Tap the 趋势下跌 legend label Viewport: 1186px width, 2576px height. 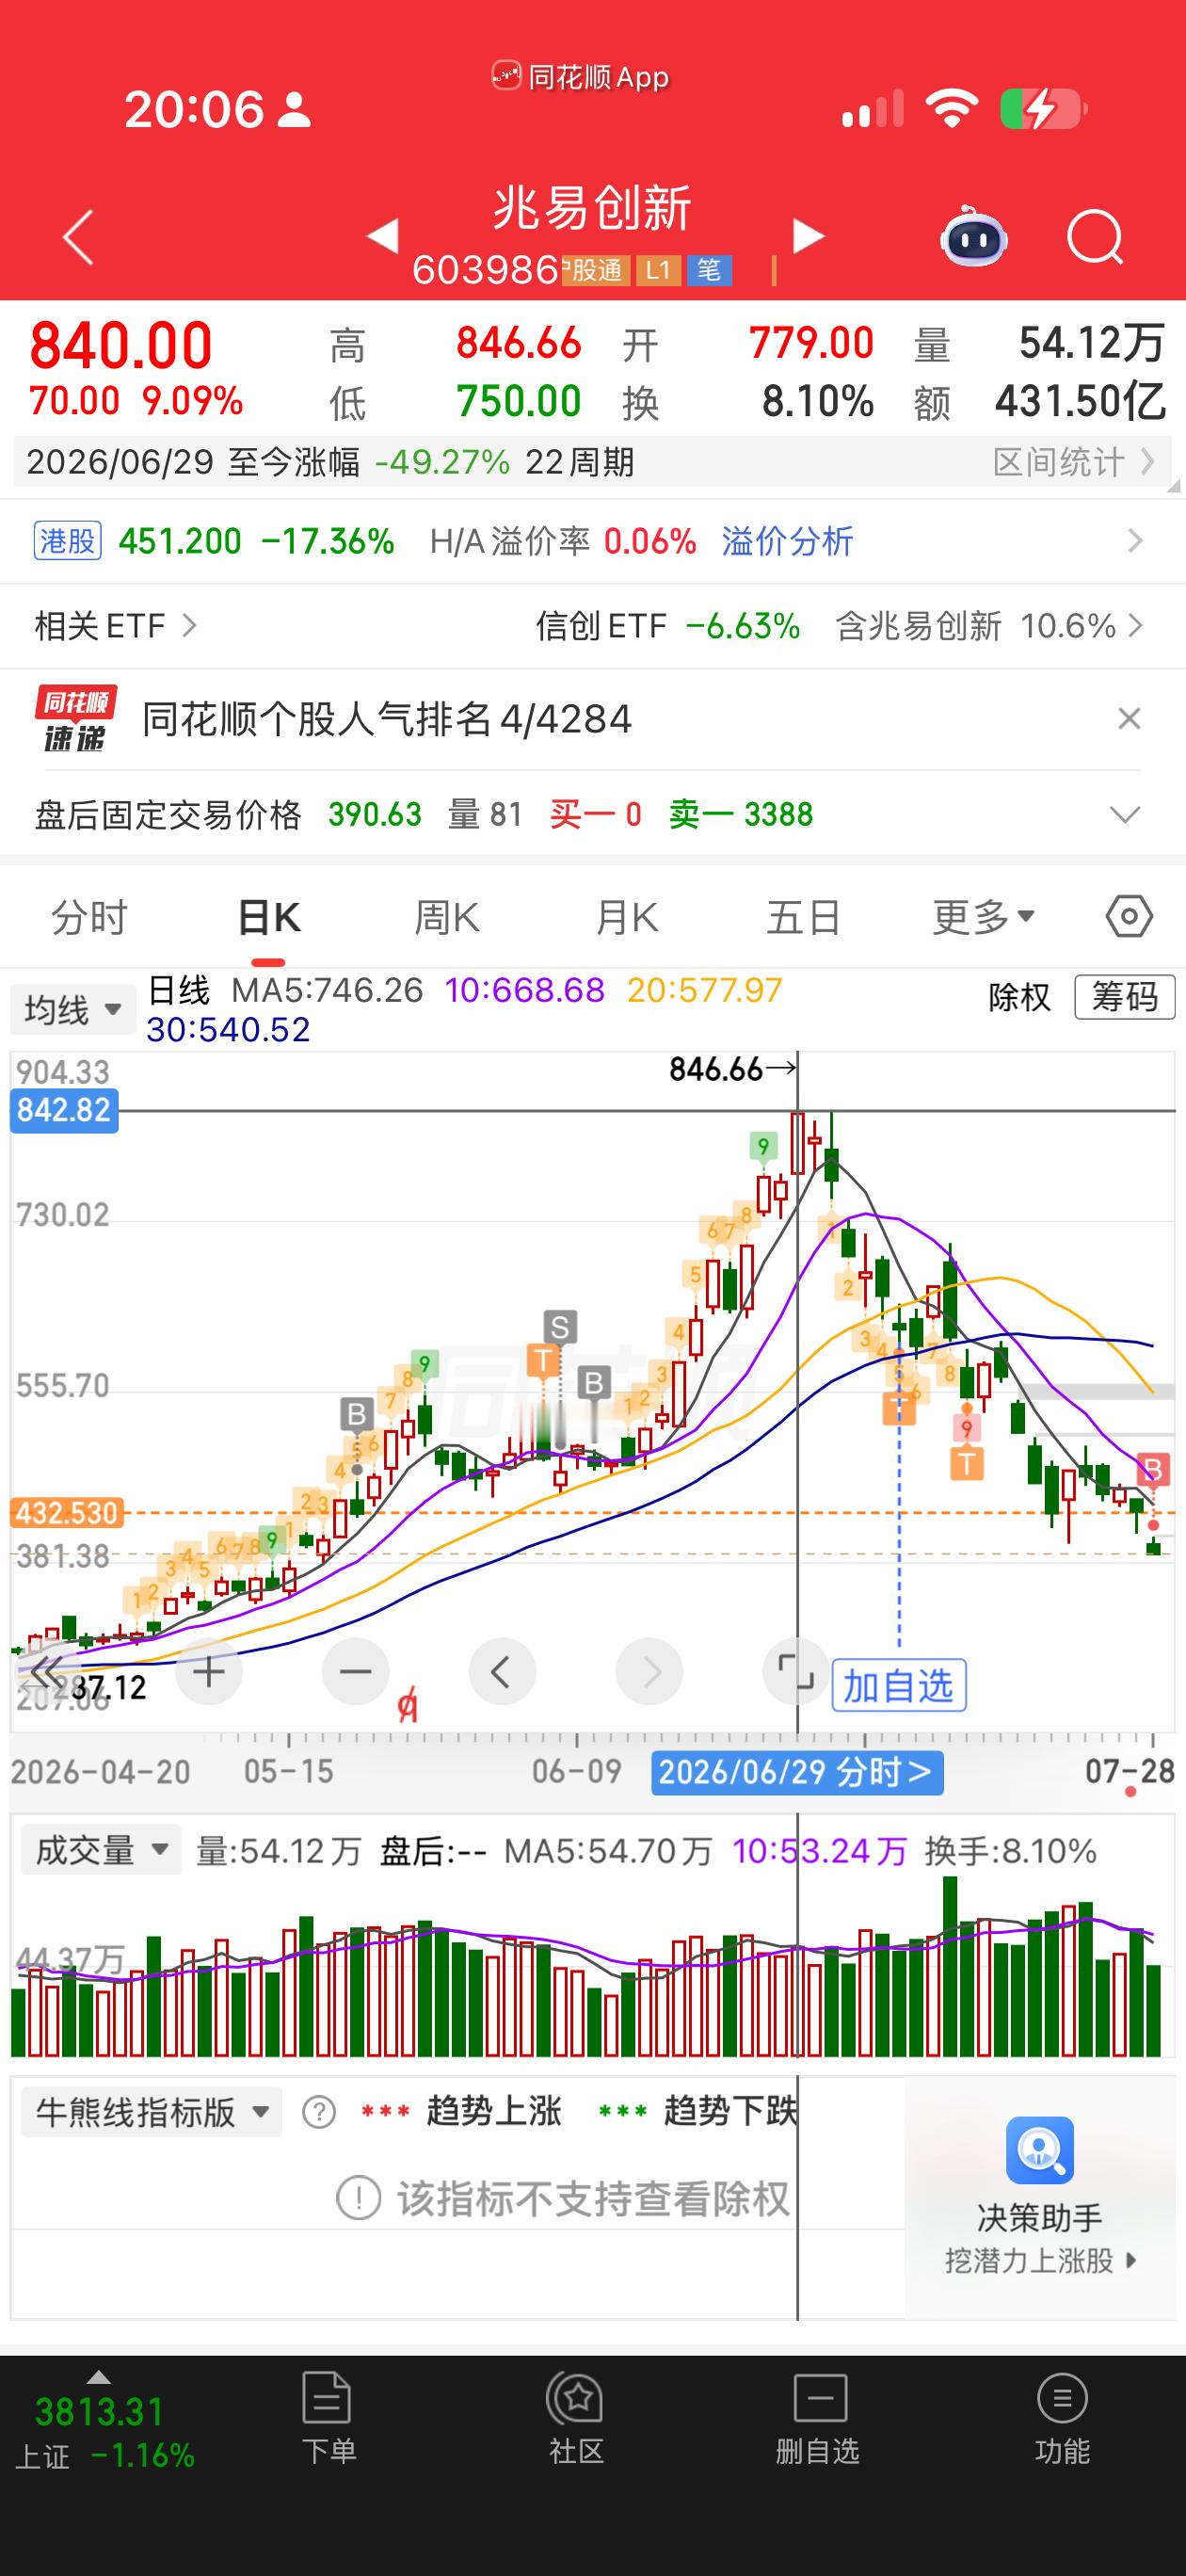point(731,2112)
